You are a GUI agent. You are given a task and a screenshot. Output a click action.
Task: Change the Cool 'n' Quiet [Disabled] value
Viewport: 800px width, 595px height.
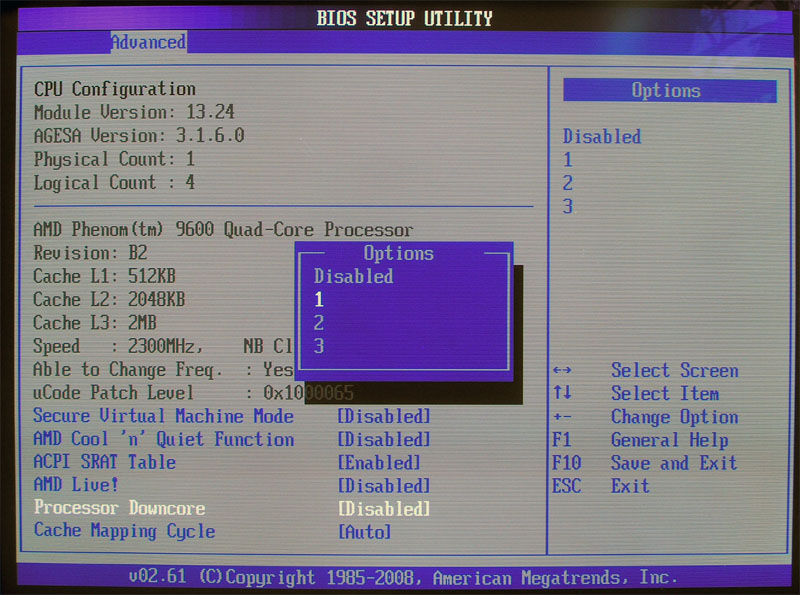point(384,439)
